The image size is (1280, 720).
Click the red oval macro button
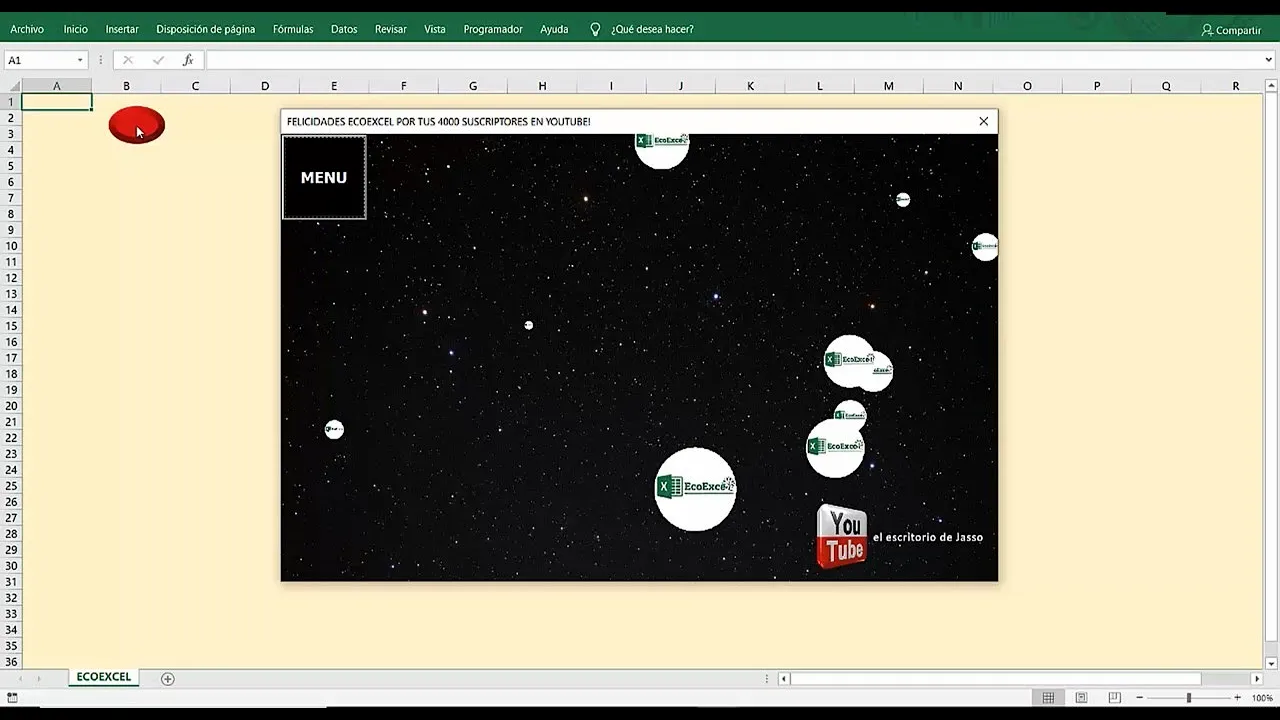point(136,125)
